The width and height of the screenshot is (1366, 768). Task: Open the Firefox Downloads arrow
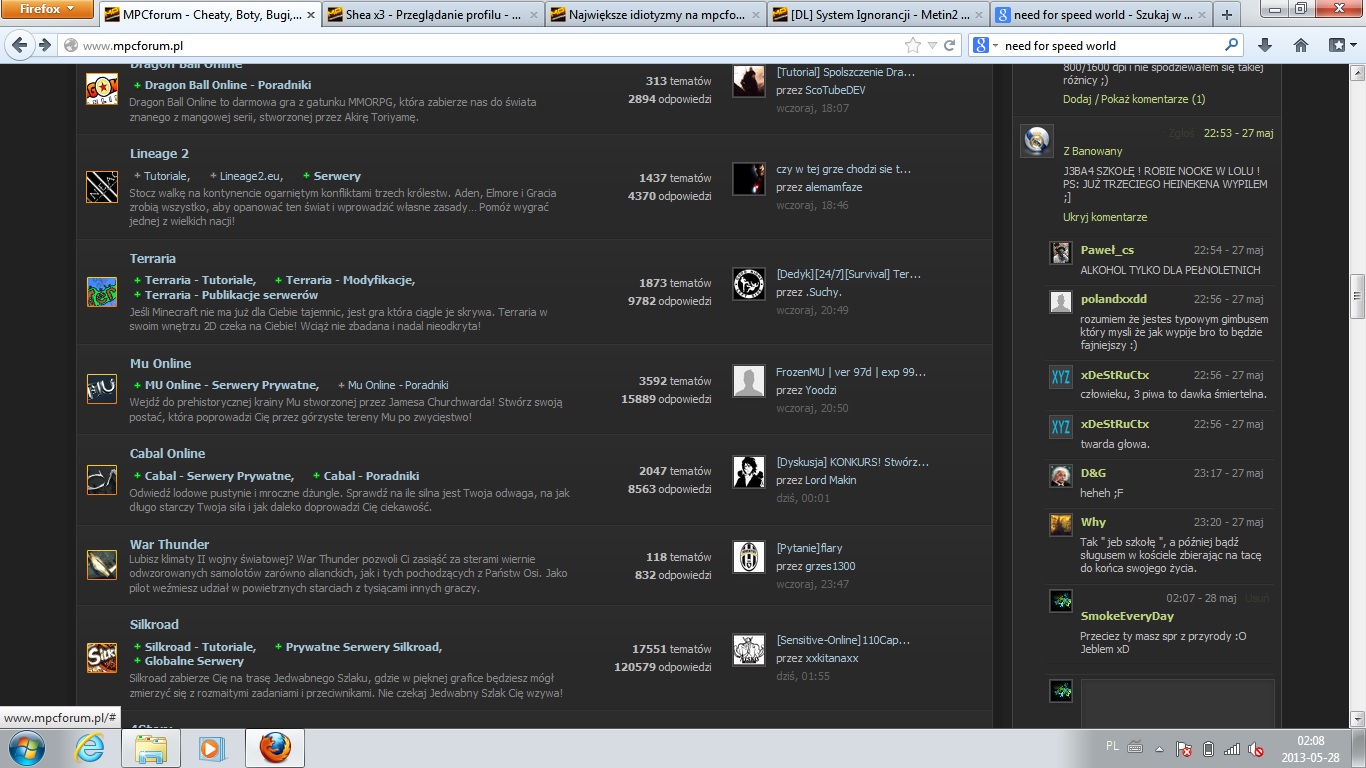1265,45
